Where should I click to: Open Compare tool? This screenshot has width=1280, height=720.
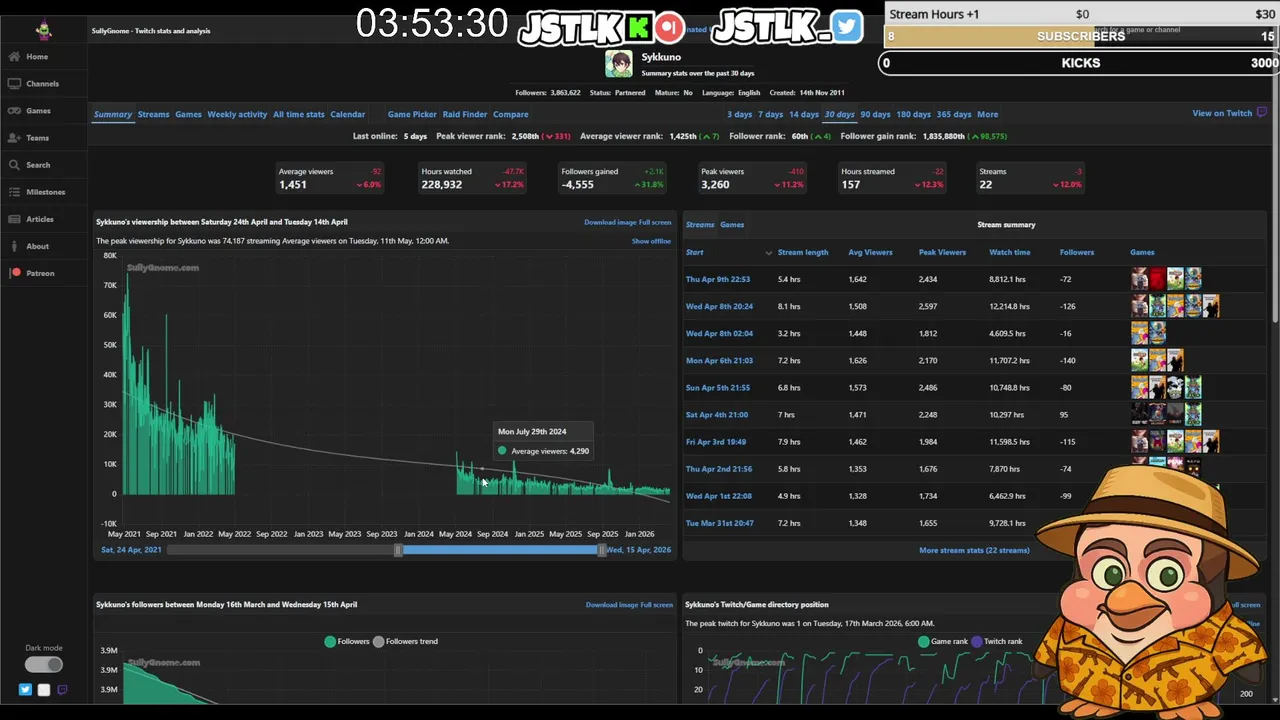click(x=510, y=114)
